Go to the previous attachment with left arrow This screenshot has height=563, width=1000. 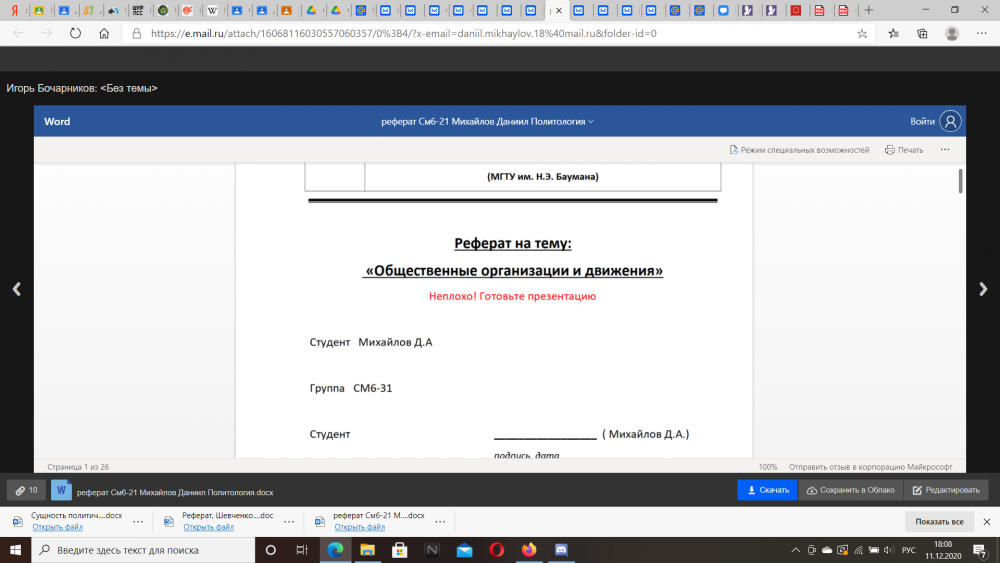[x=16, y=289]
